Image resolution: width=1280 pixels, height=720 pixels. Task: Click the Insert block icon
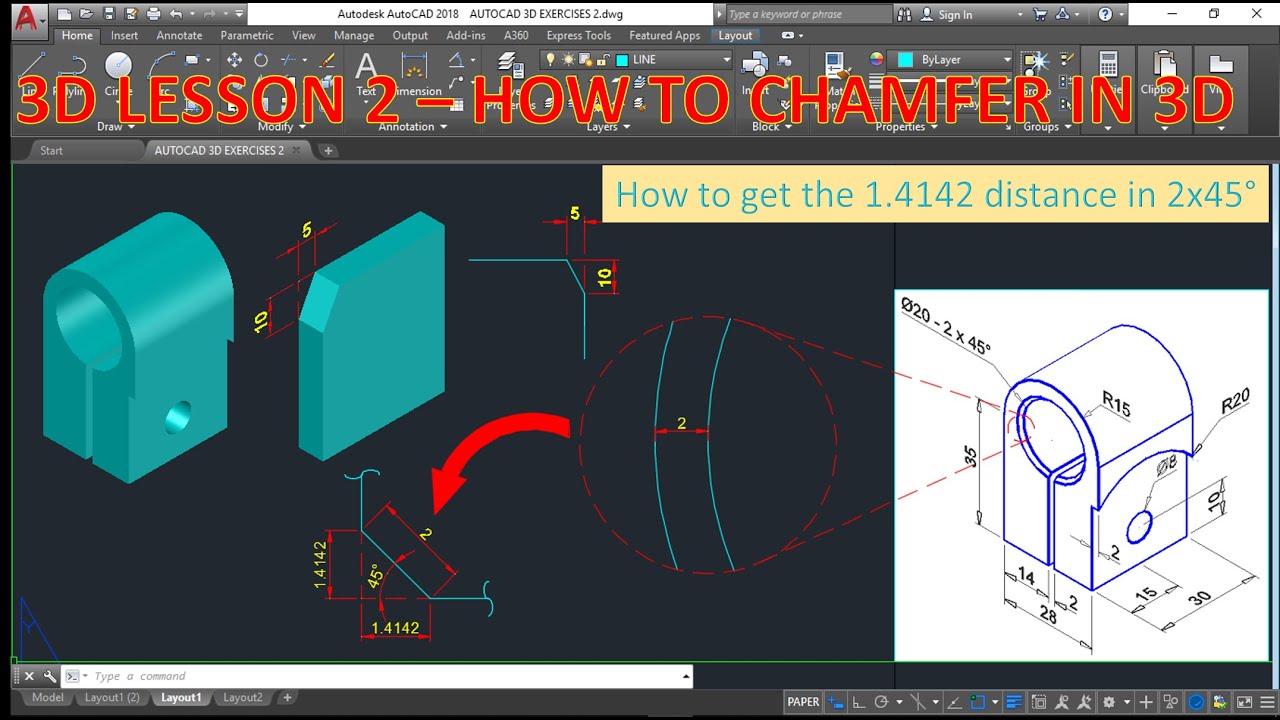[755, 65]
